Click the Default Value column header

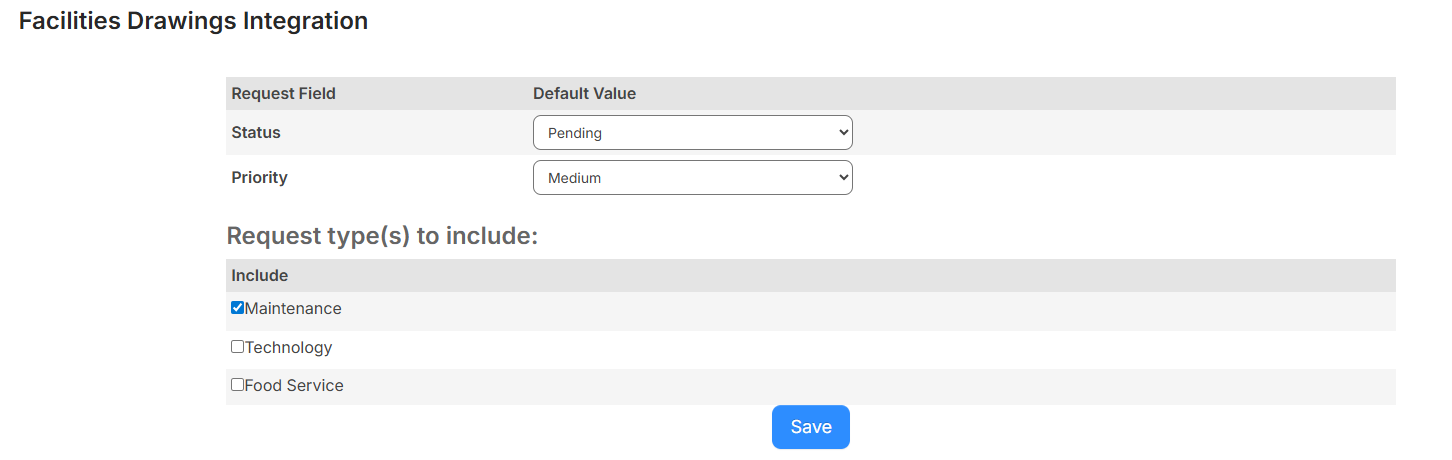tap(584, 94)
